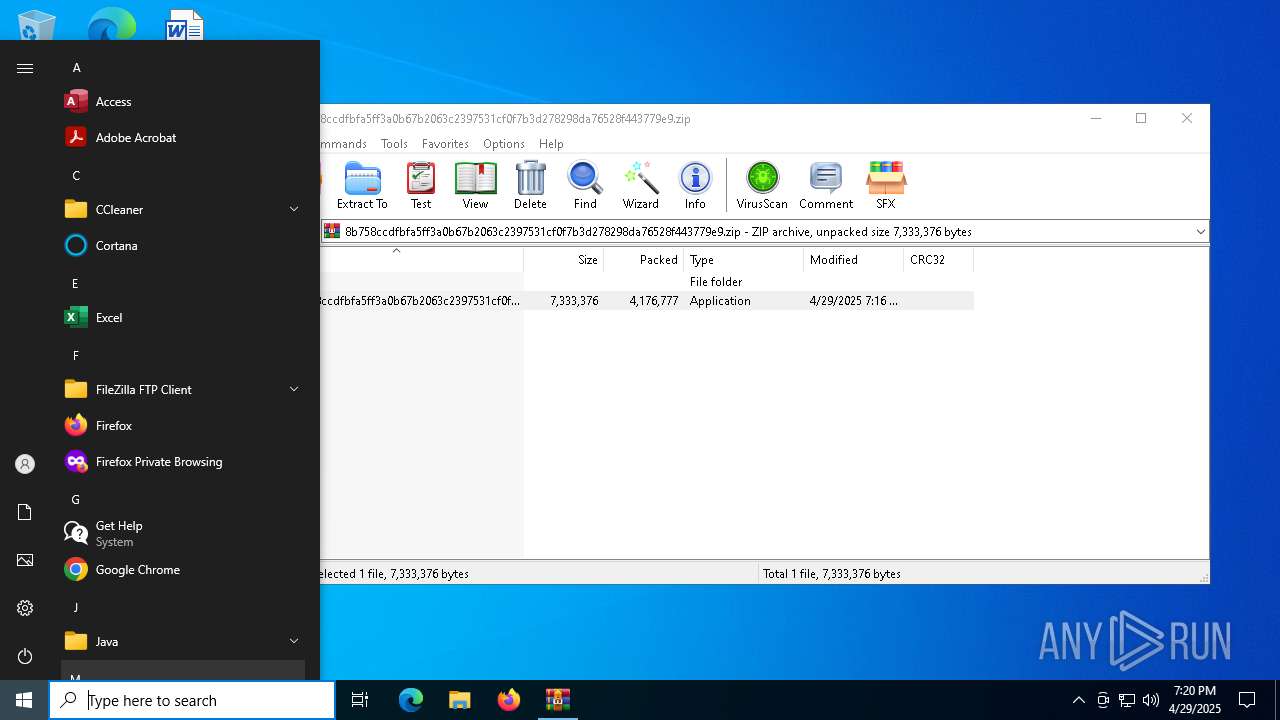The image size is (1280, 720).
Task: Click the Extract To toolbar icon
Action: point(362,186)
